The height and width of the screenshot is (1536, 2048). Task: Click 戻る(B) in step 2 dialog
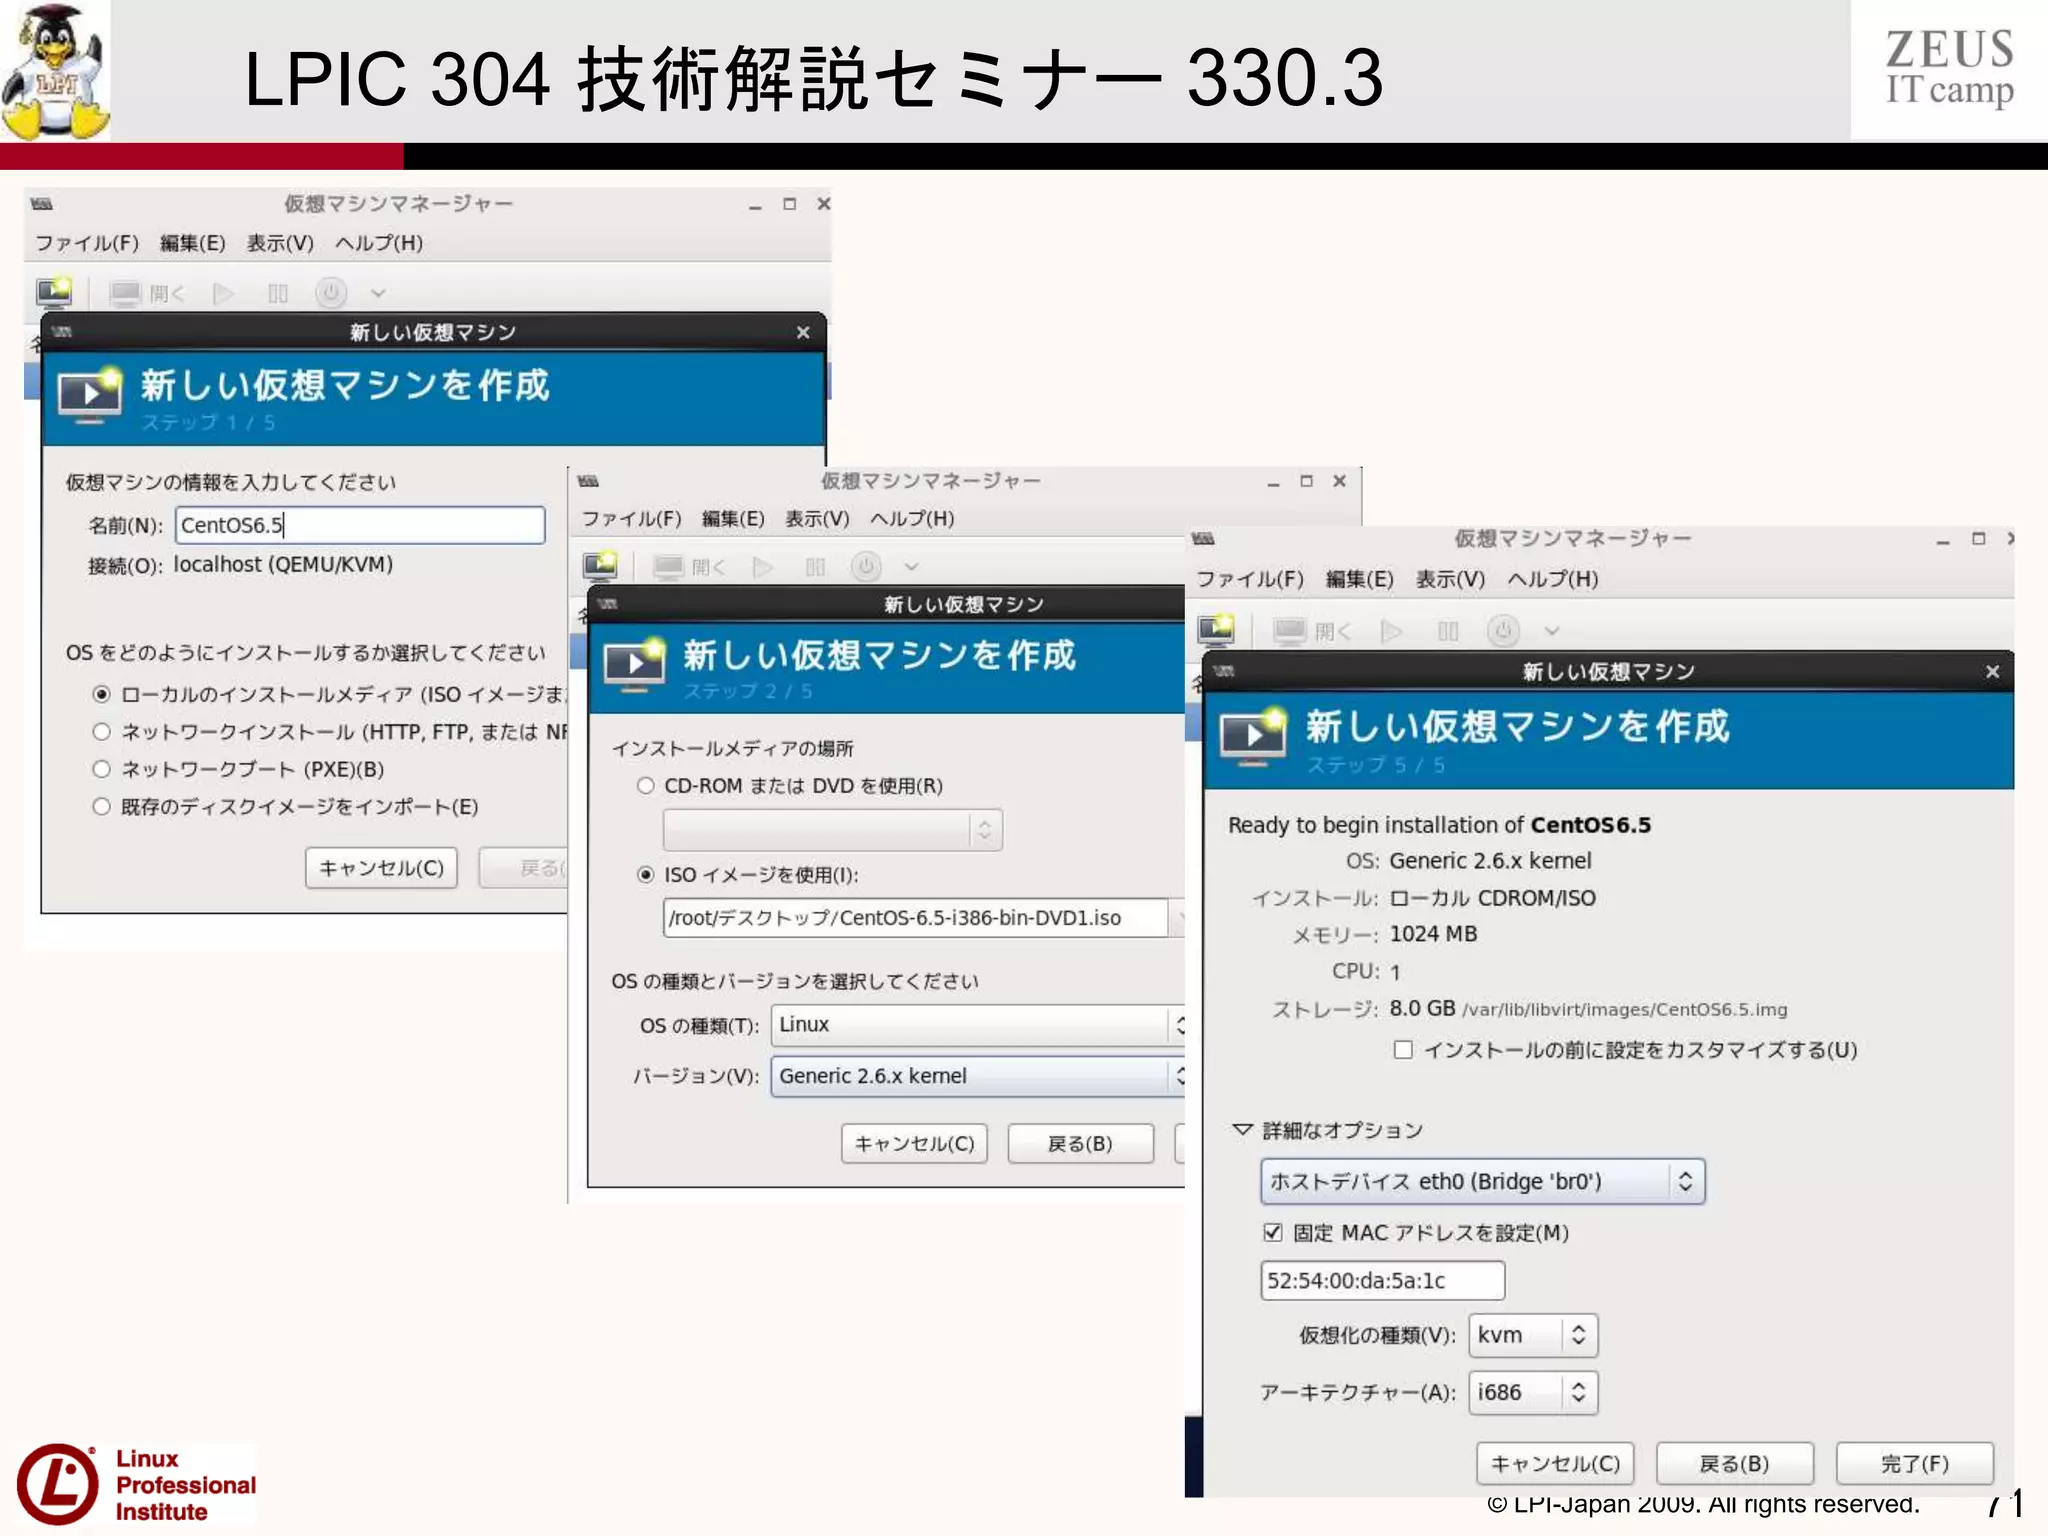point(1080,1143)
